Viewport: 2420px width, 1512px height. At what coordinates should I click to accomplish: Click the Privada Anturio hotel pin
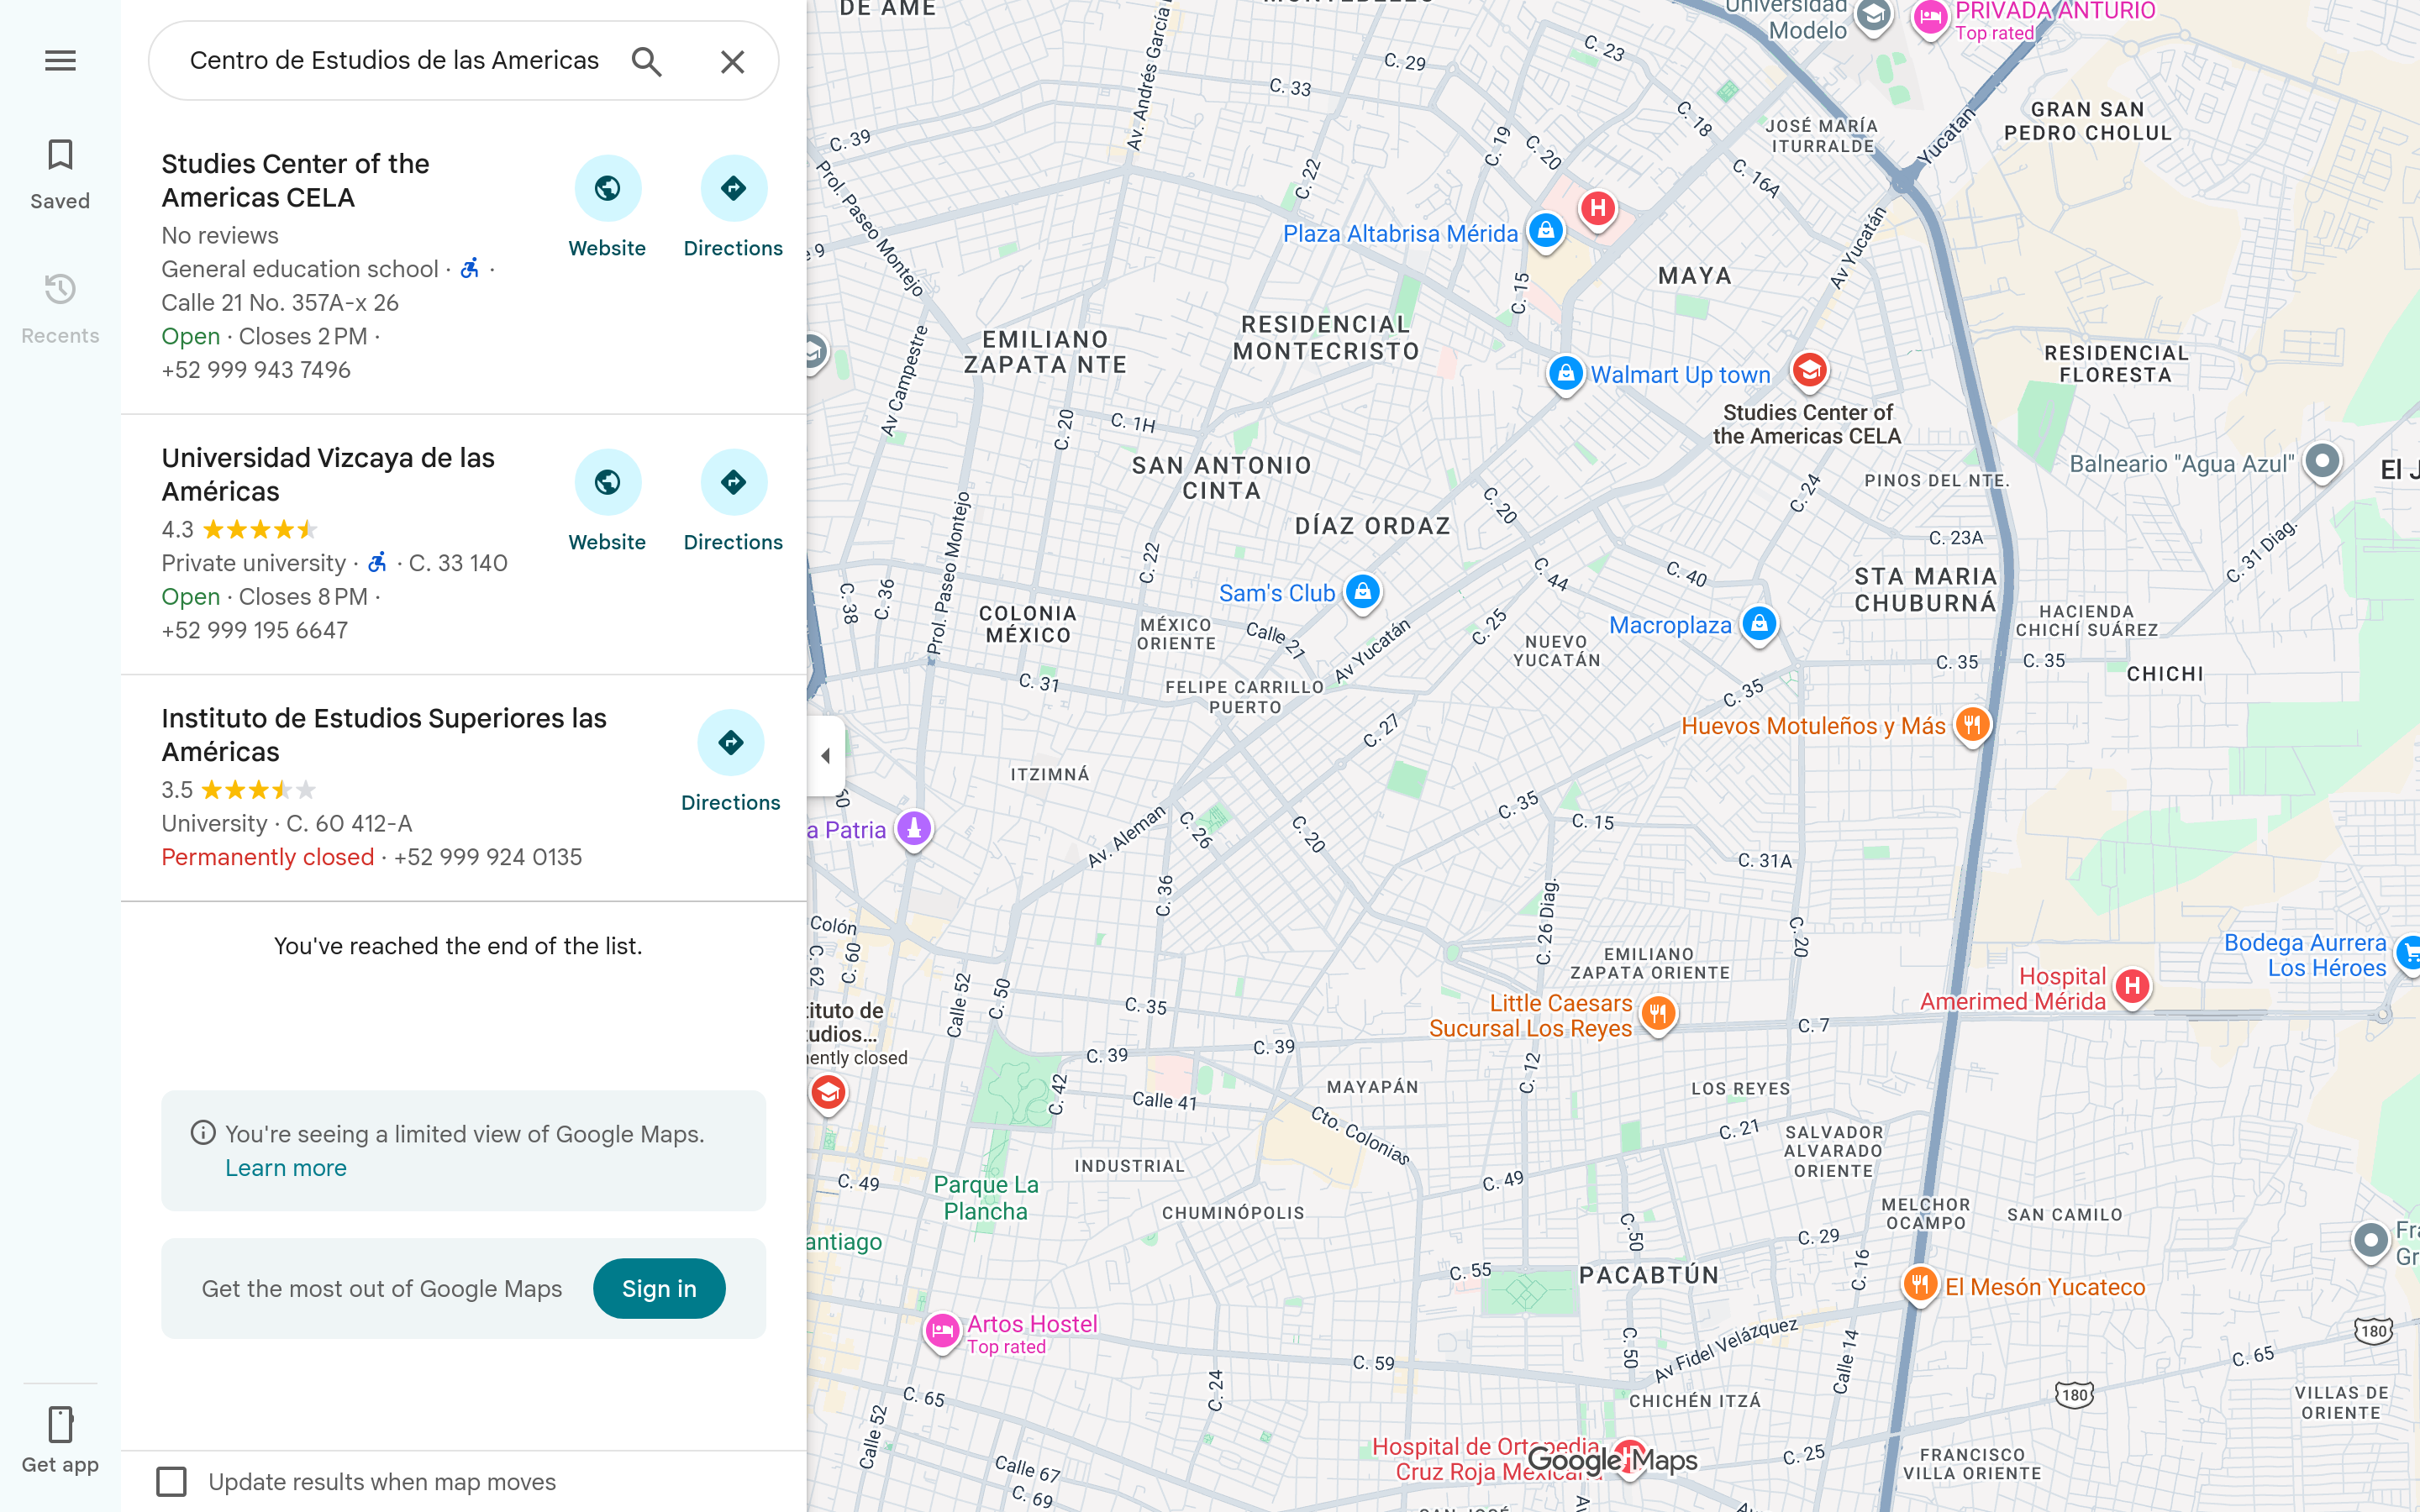(1930, 17)
